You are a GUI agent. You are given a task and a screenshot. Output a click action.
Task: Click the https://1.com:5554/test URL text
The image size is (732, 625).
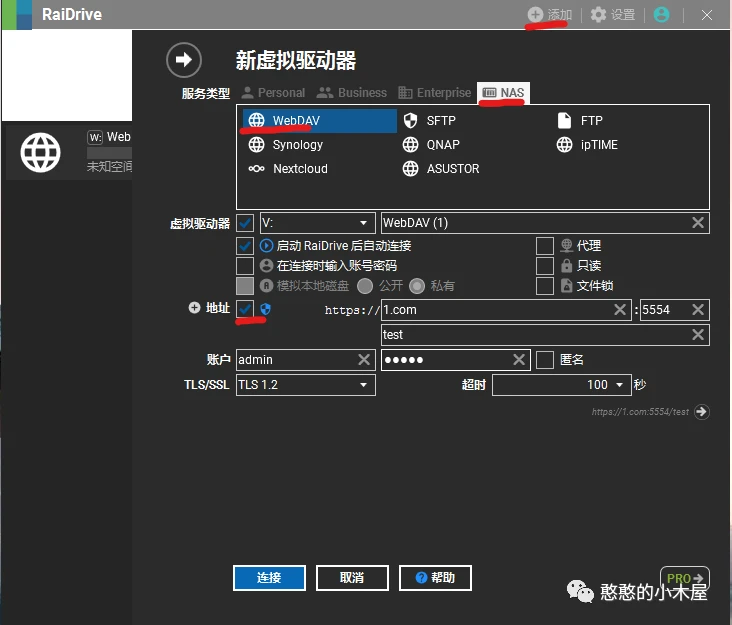pyautogui.click(x=640, y=412)
